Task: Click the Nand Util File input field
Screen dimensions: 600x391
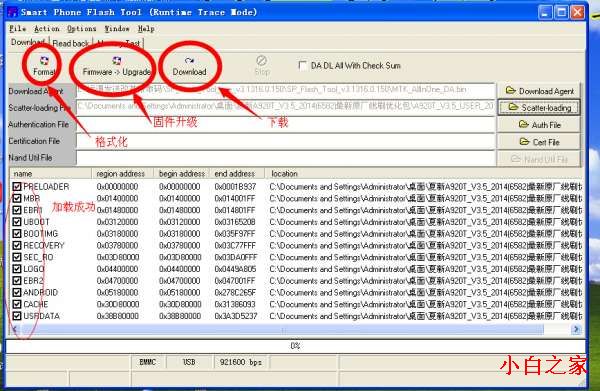Action: [286, 158]
